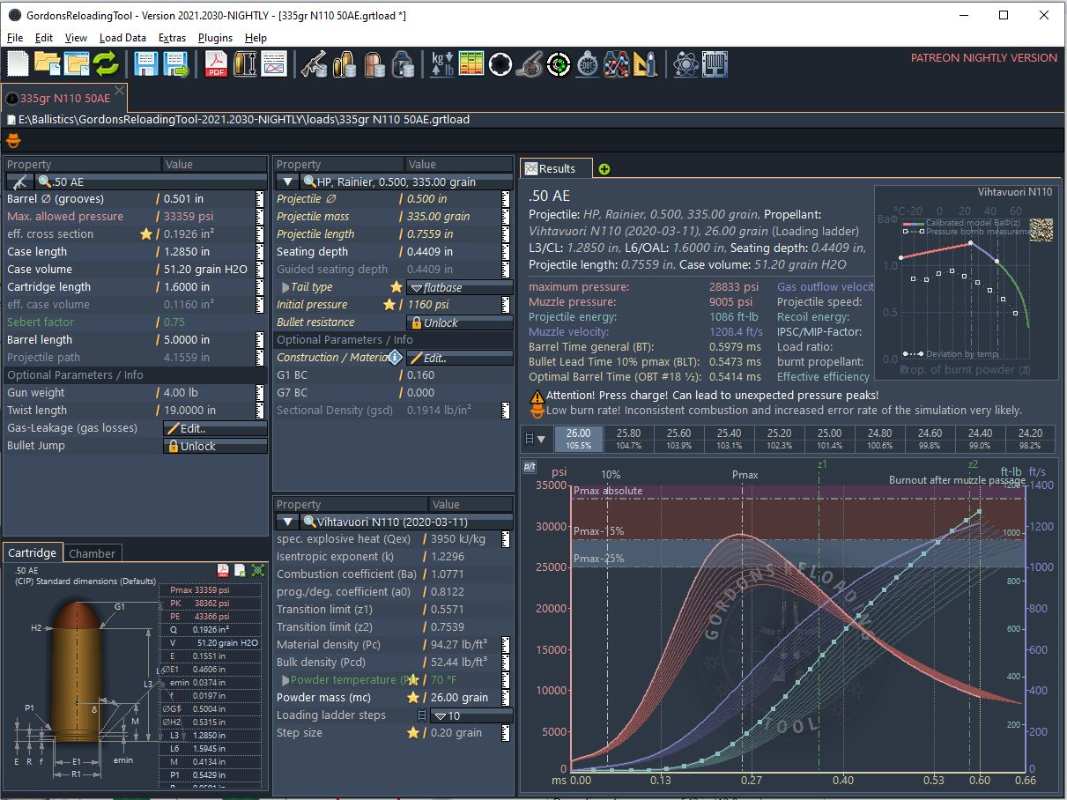Viewport: 1067px width, 800px height.
Task: Select the 24.20 ladder step cell
Action: (x=1030, y=439)
